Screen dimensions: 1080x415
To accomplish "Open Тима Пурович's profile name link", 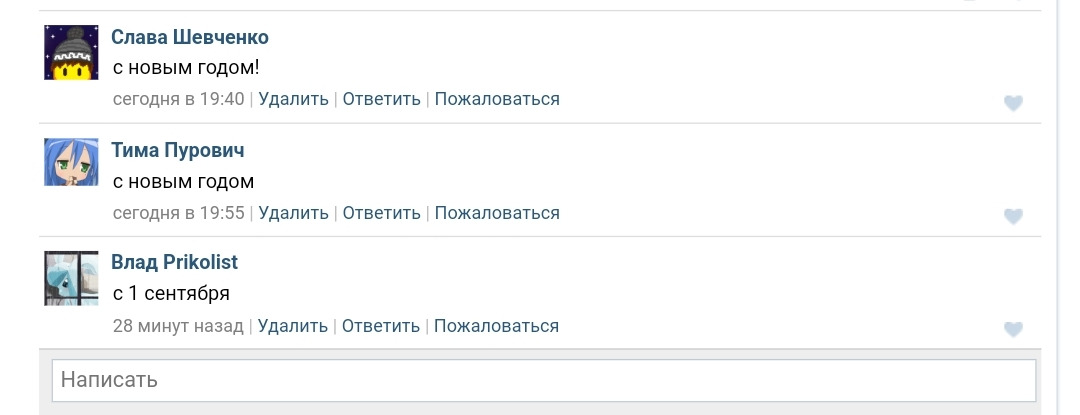I will point(178,150).
